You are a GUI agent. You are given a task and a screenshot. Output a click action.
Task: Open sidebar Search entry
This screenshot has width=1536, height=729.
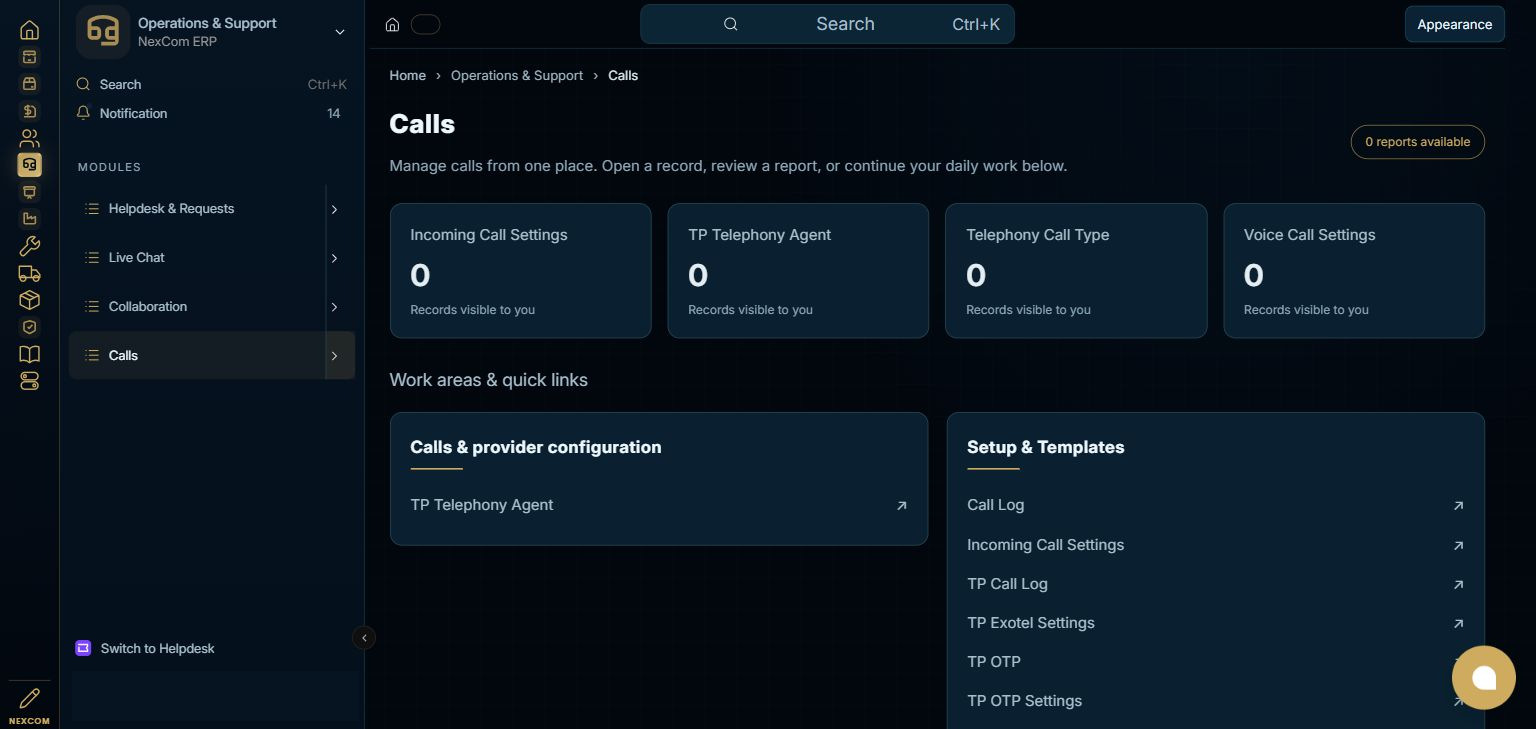(212, 85)
